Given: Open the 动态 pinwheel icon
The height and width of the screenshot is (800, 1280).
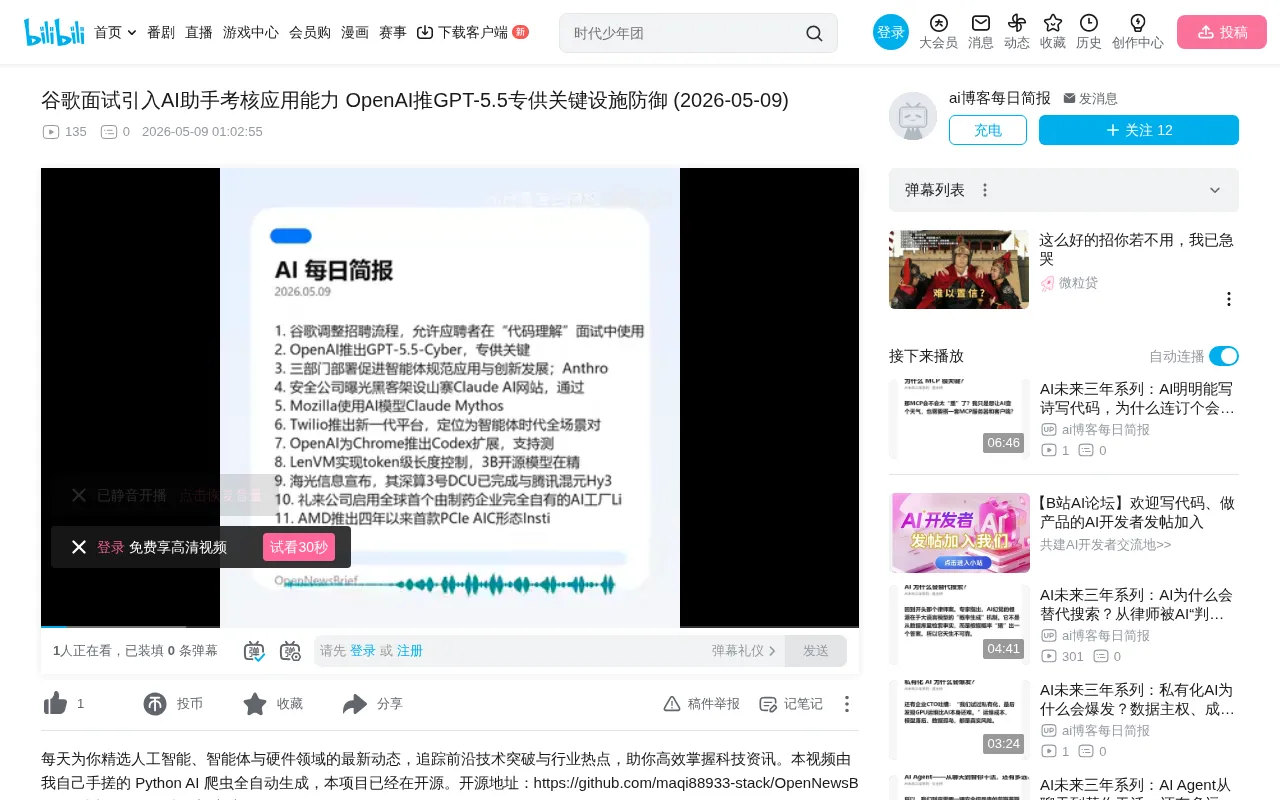Looking at the screenshot, I should click(x=1017, y=23).
